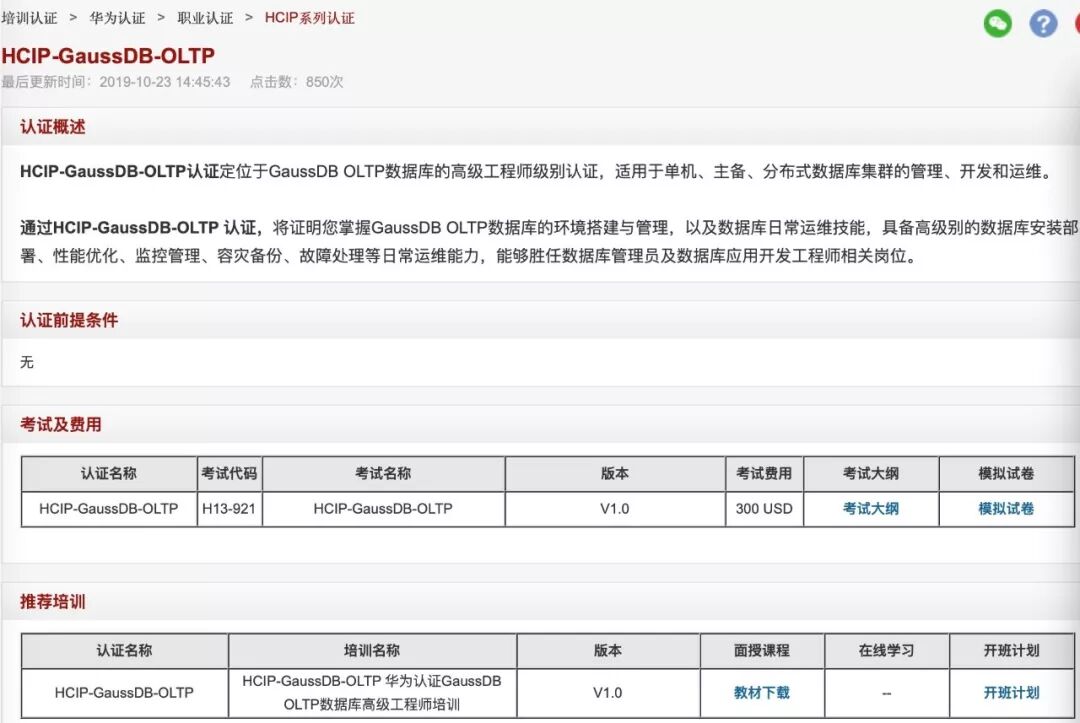Click V1.0 in the training table

(608, 693)
